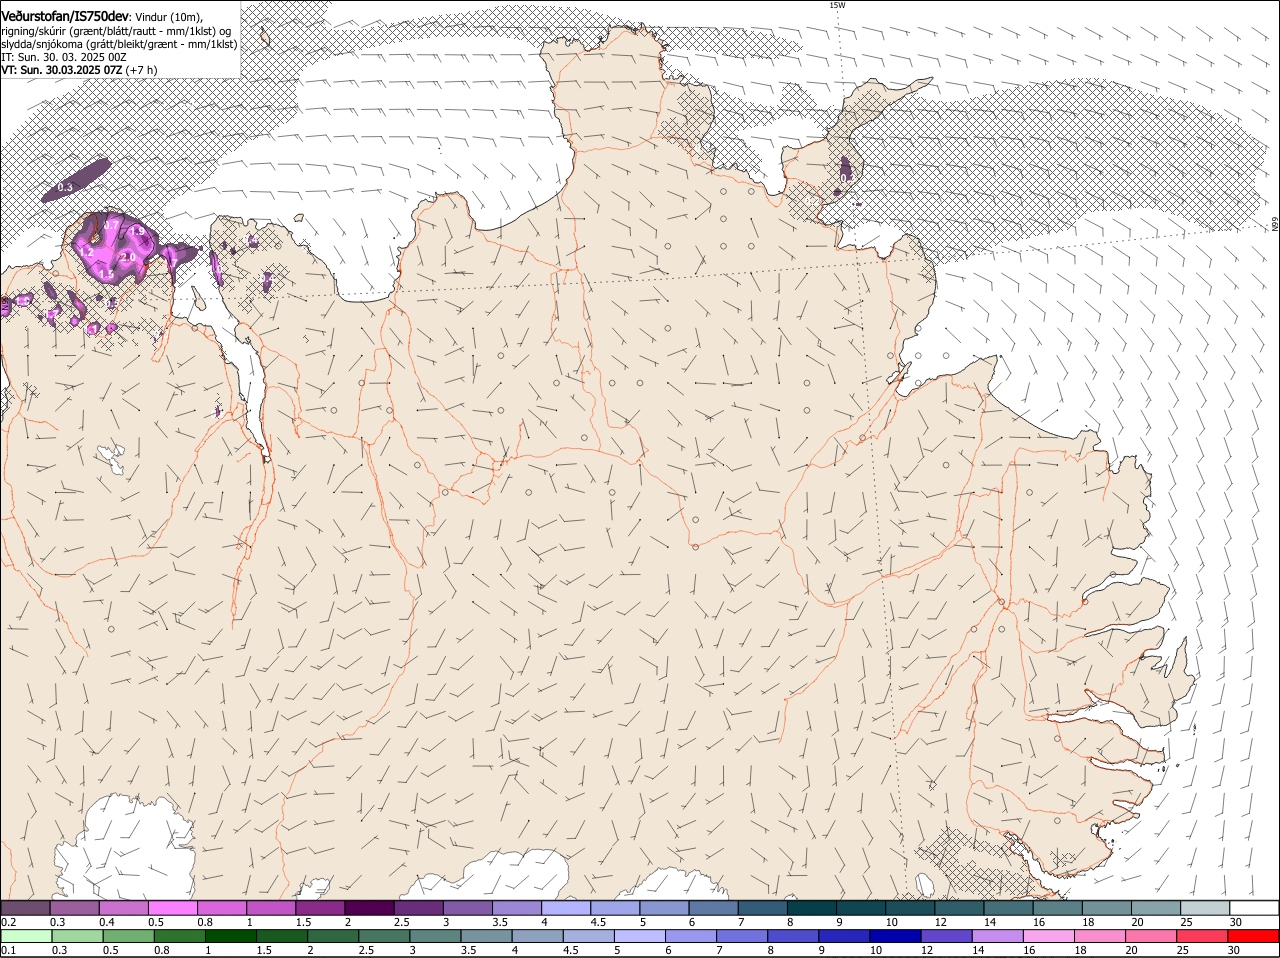1280x958 pixels.
Task: Pick the dark teal upper swatch at 8
Action: tap(812, 908)
